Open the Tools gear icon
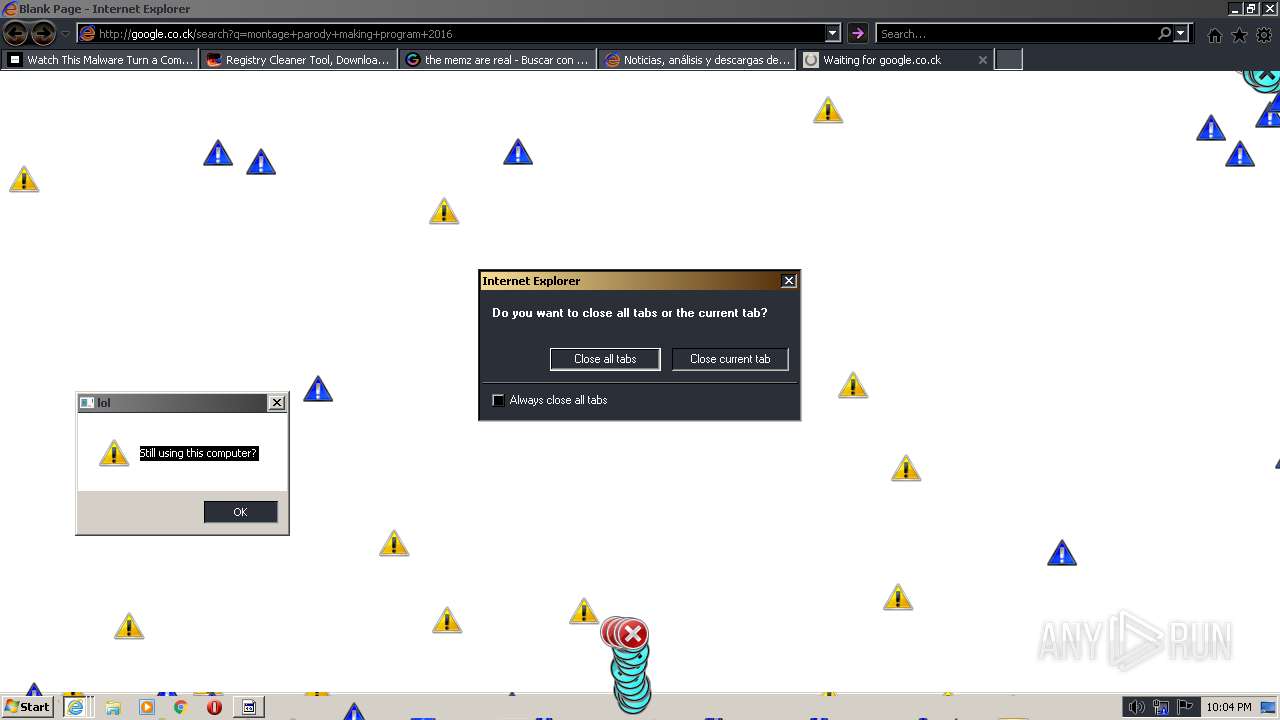The height and width of the screenshot is (720, 1280). 1264,35
